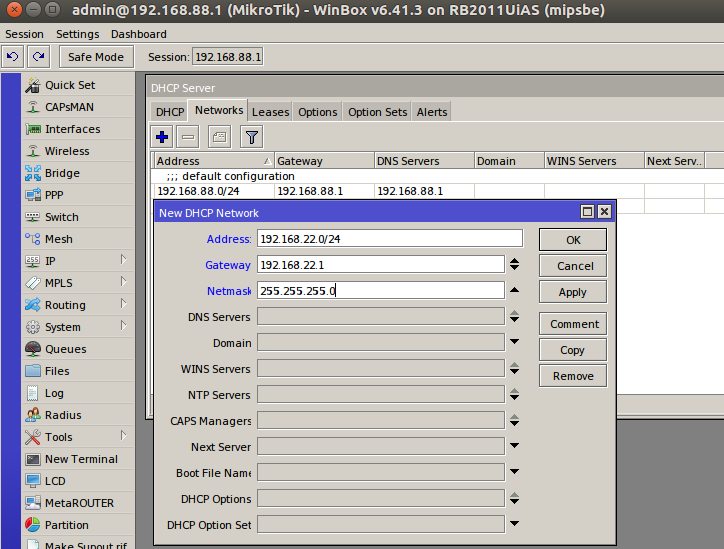Screen dimensions: 724x549
Task: Click the undo arrow icon
Action: [13, 57]
